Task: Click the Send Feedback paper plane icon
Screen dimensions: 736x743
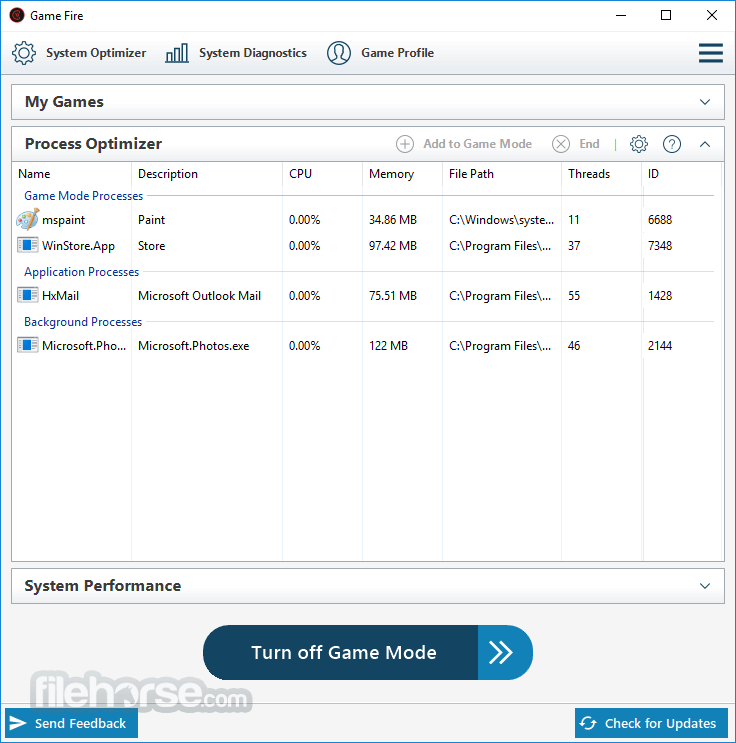Action: [18, 723]
